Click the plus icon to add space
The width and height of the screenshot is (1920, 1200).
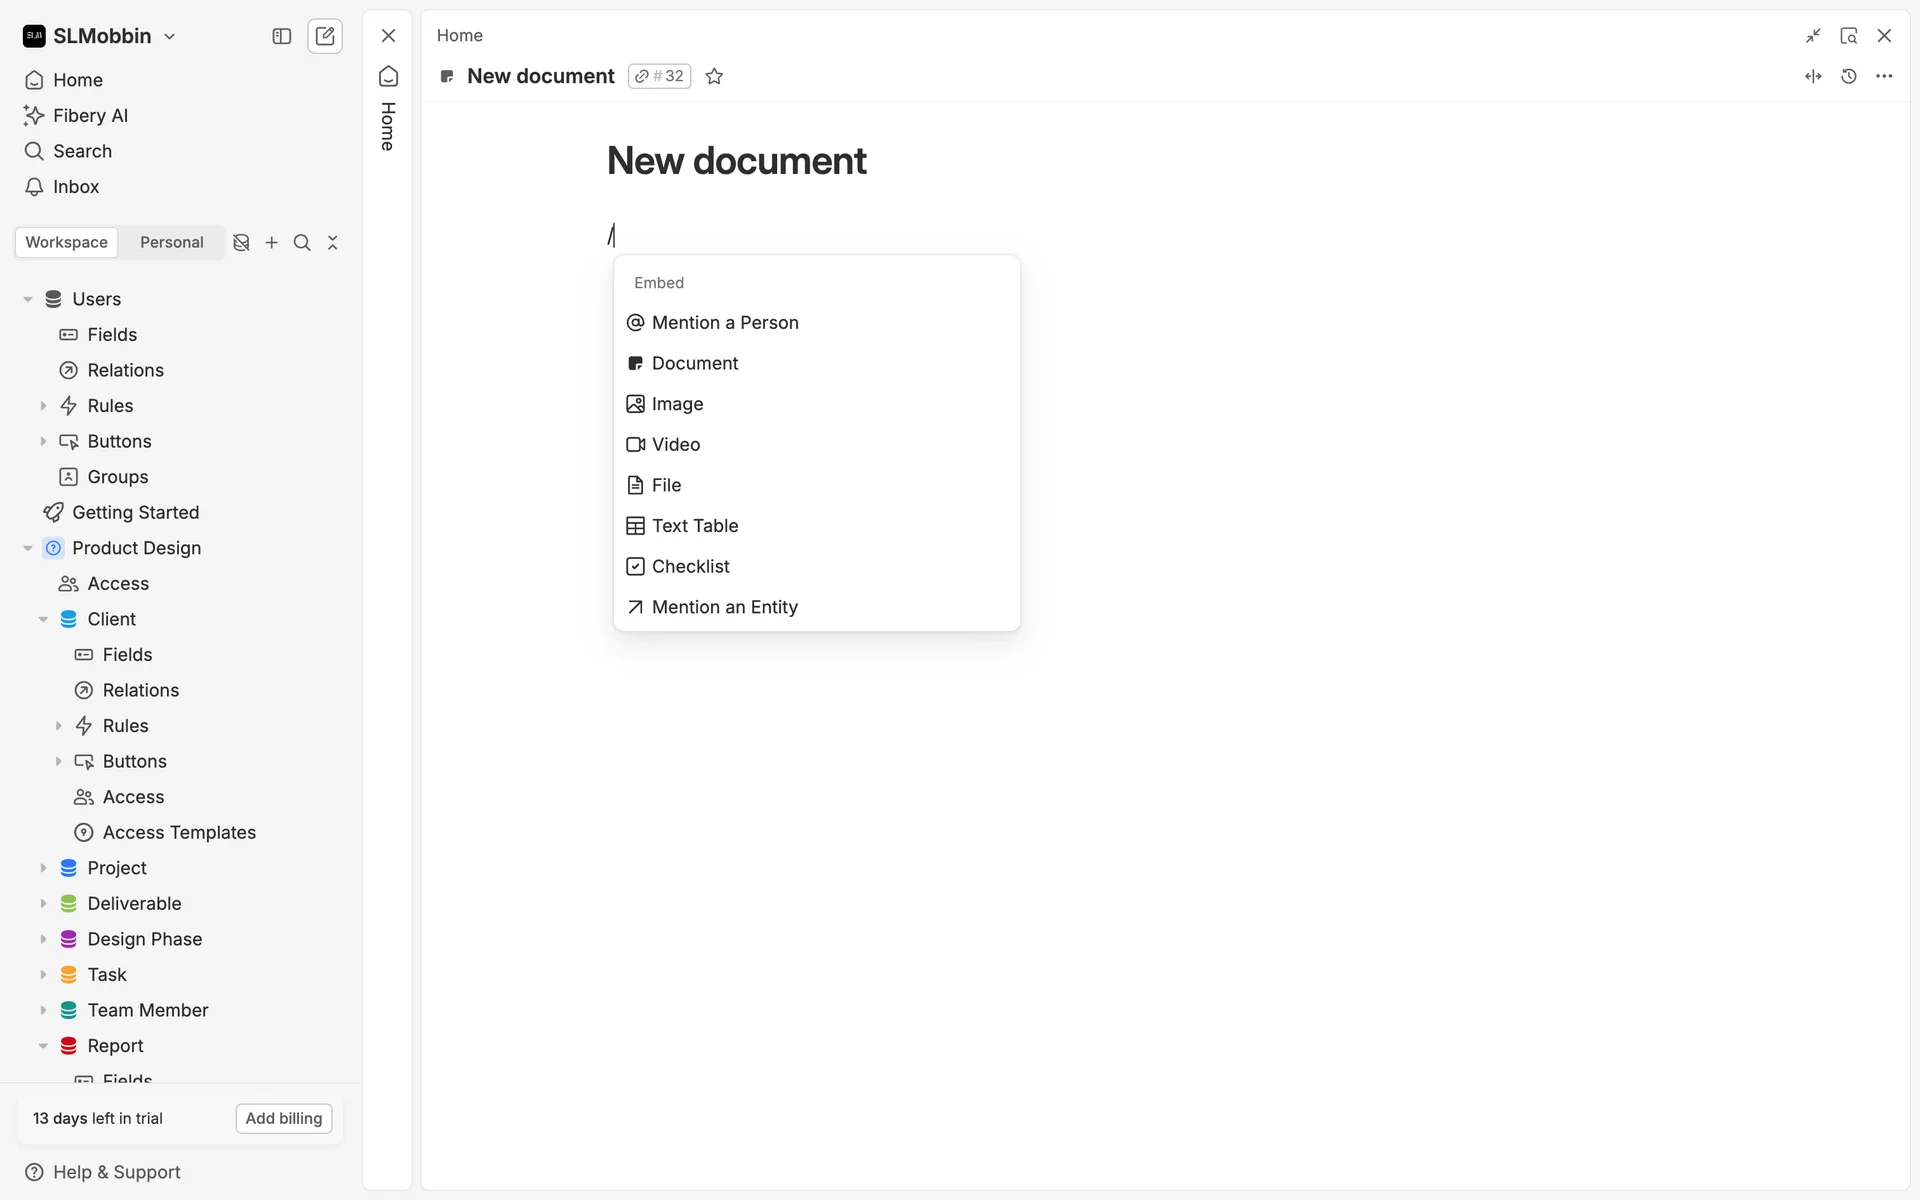pyautogui.click(x=271, y=243)
